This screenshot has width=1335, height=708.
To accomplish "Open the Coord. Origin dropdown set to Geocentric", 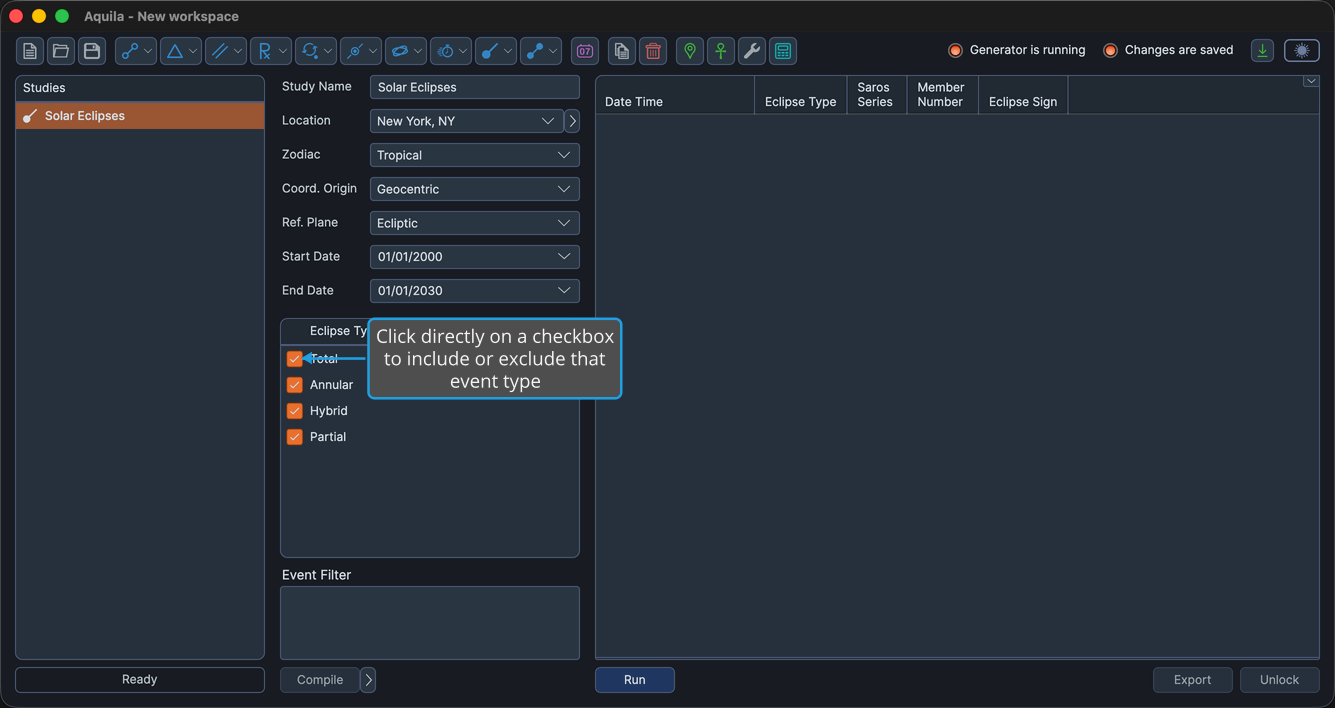I will [x=475, y=189].
